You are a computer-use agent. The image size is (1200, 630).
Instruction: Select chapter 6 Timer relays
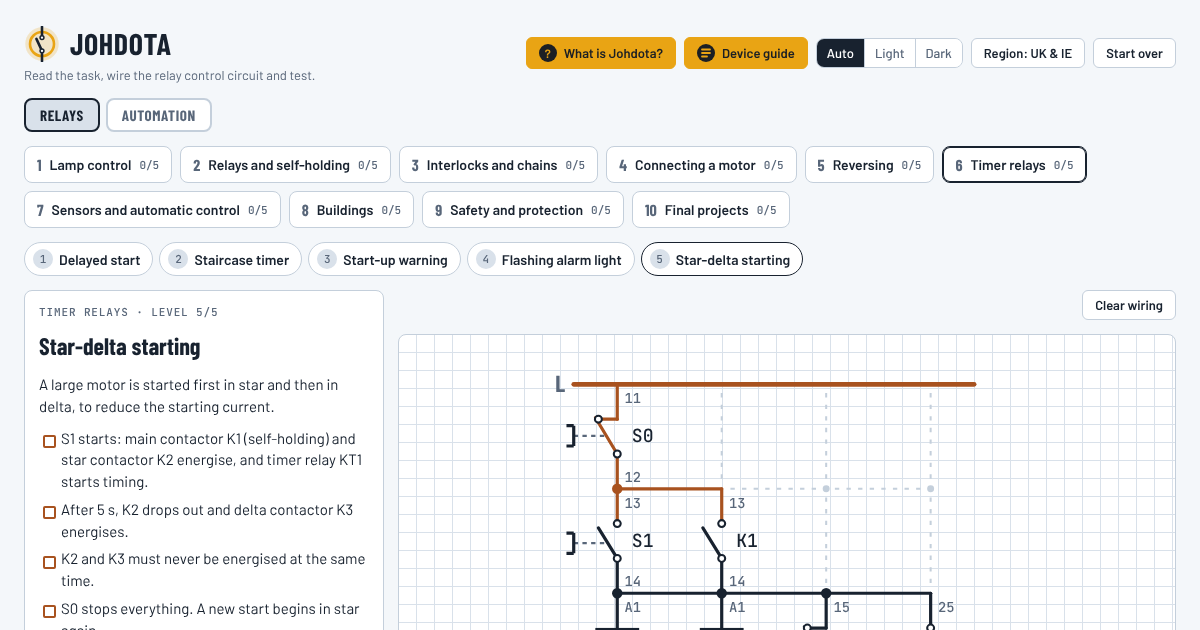click(x=1014, y=165)
